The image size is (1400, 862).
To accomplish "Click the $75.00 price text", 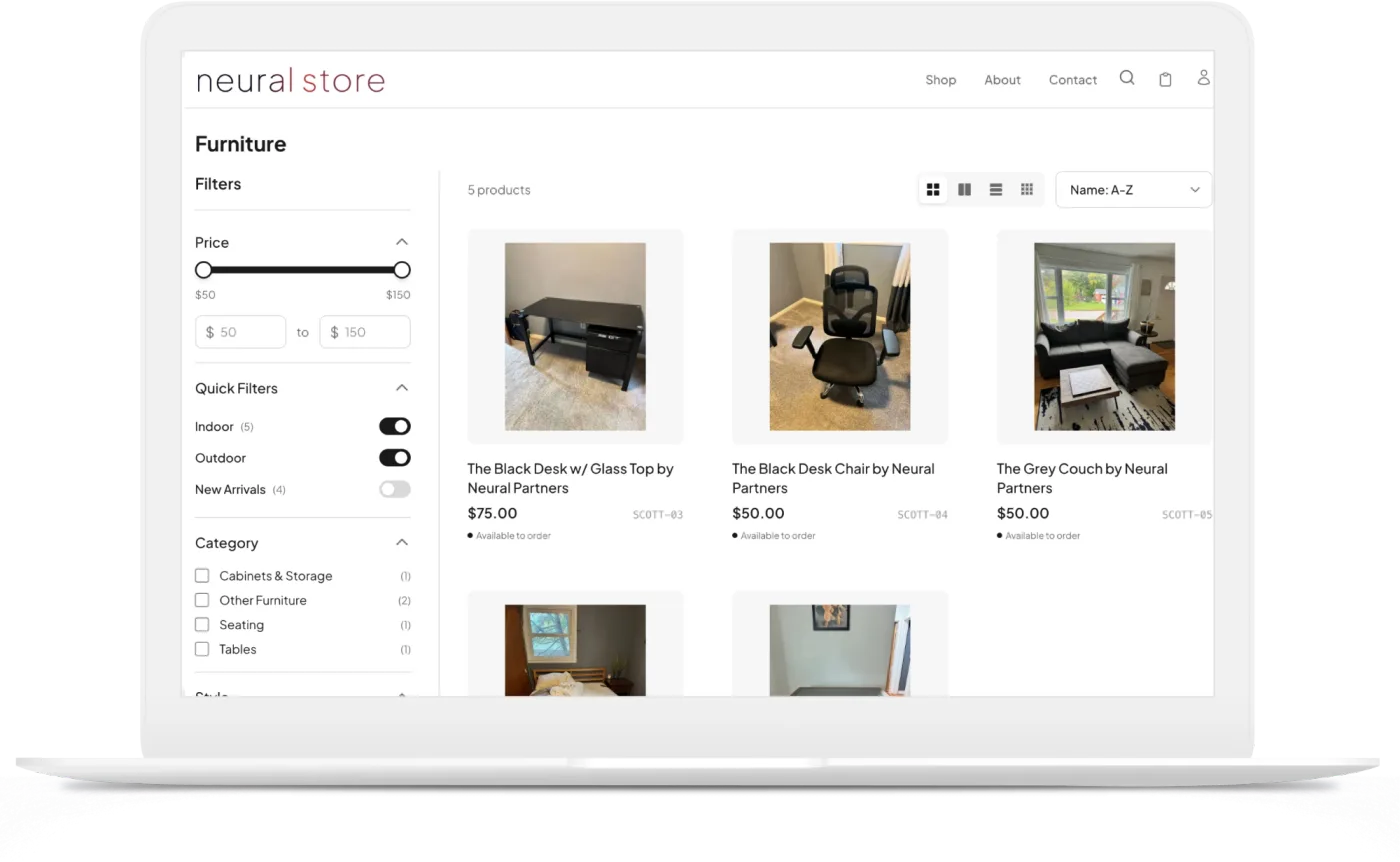I will pos(492,513).
